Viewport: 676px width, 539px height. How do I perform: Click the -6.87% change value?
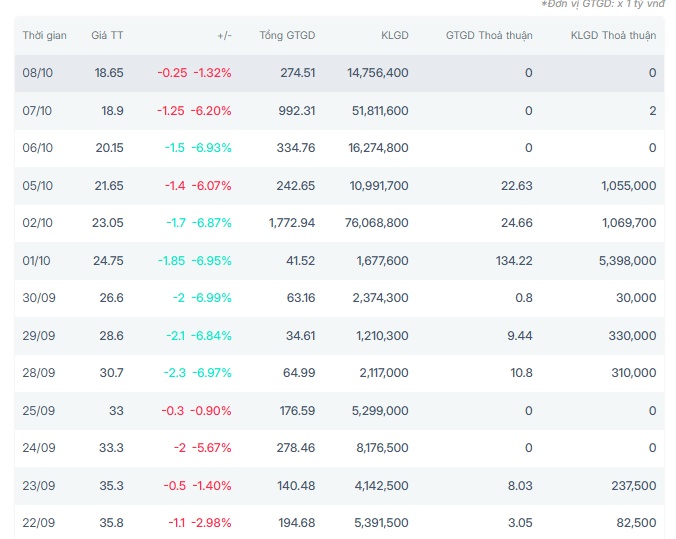211,223
